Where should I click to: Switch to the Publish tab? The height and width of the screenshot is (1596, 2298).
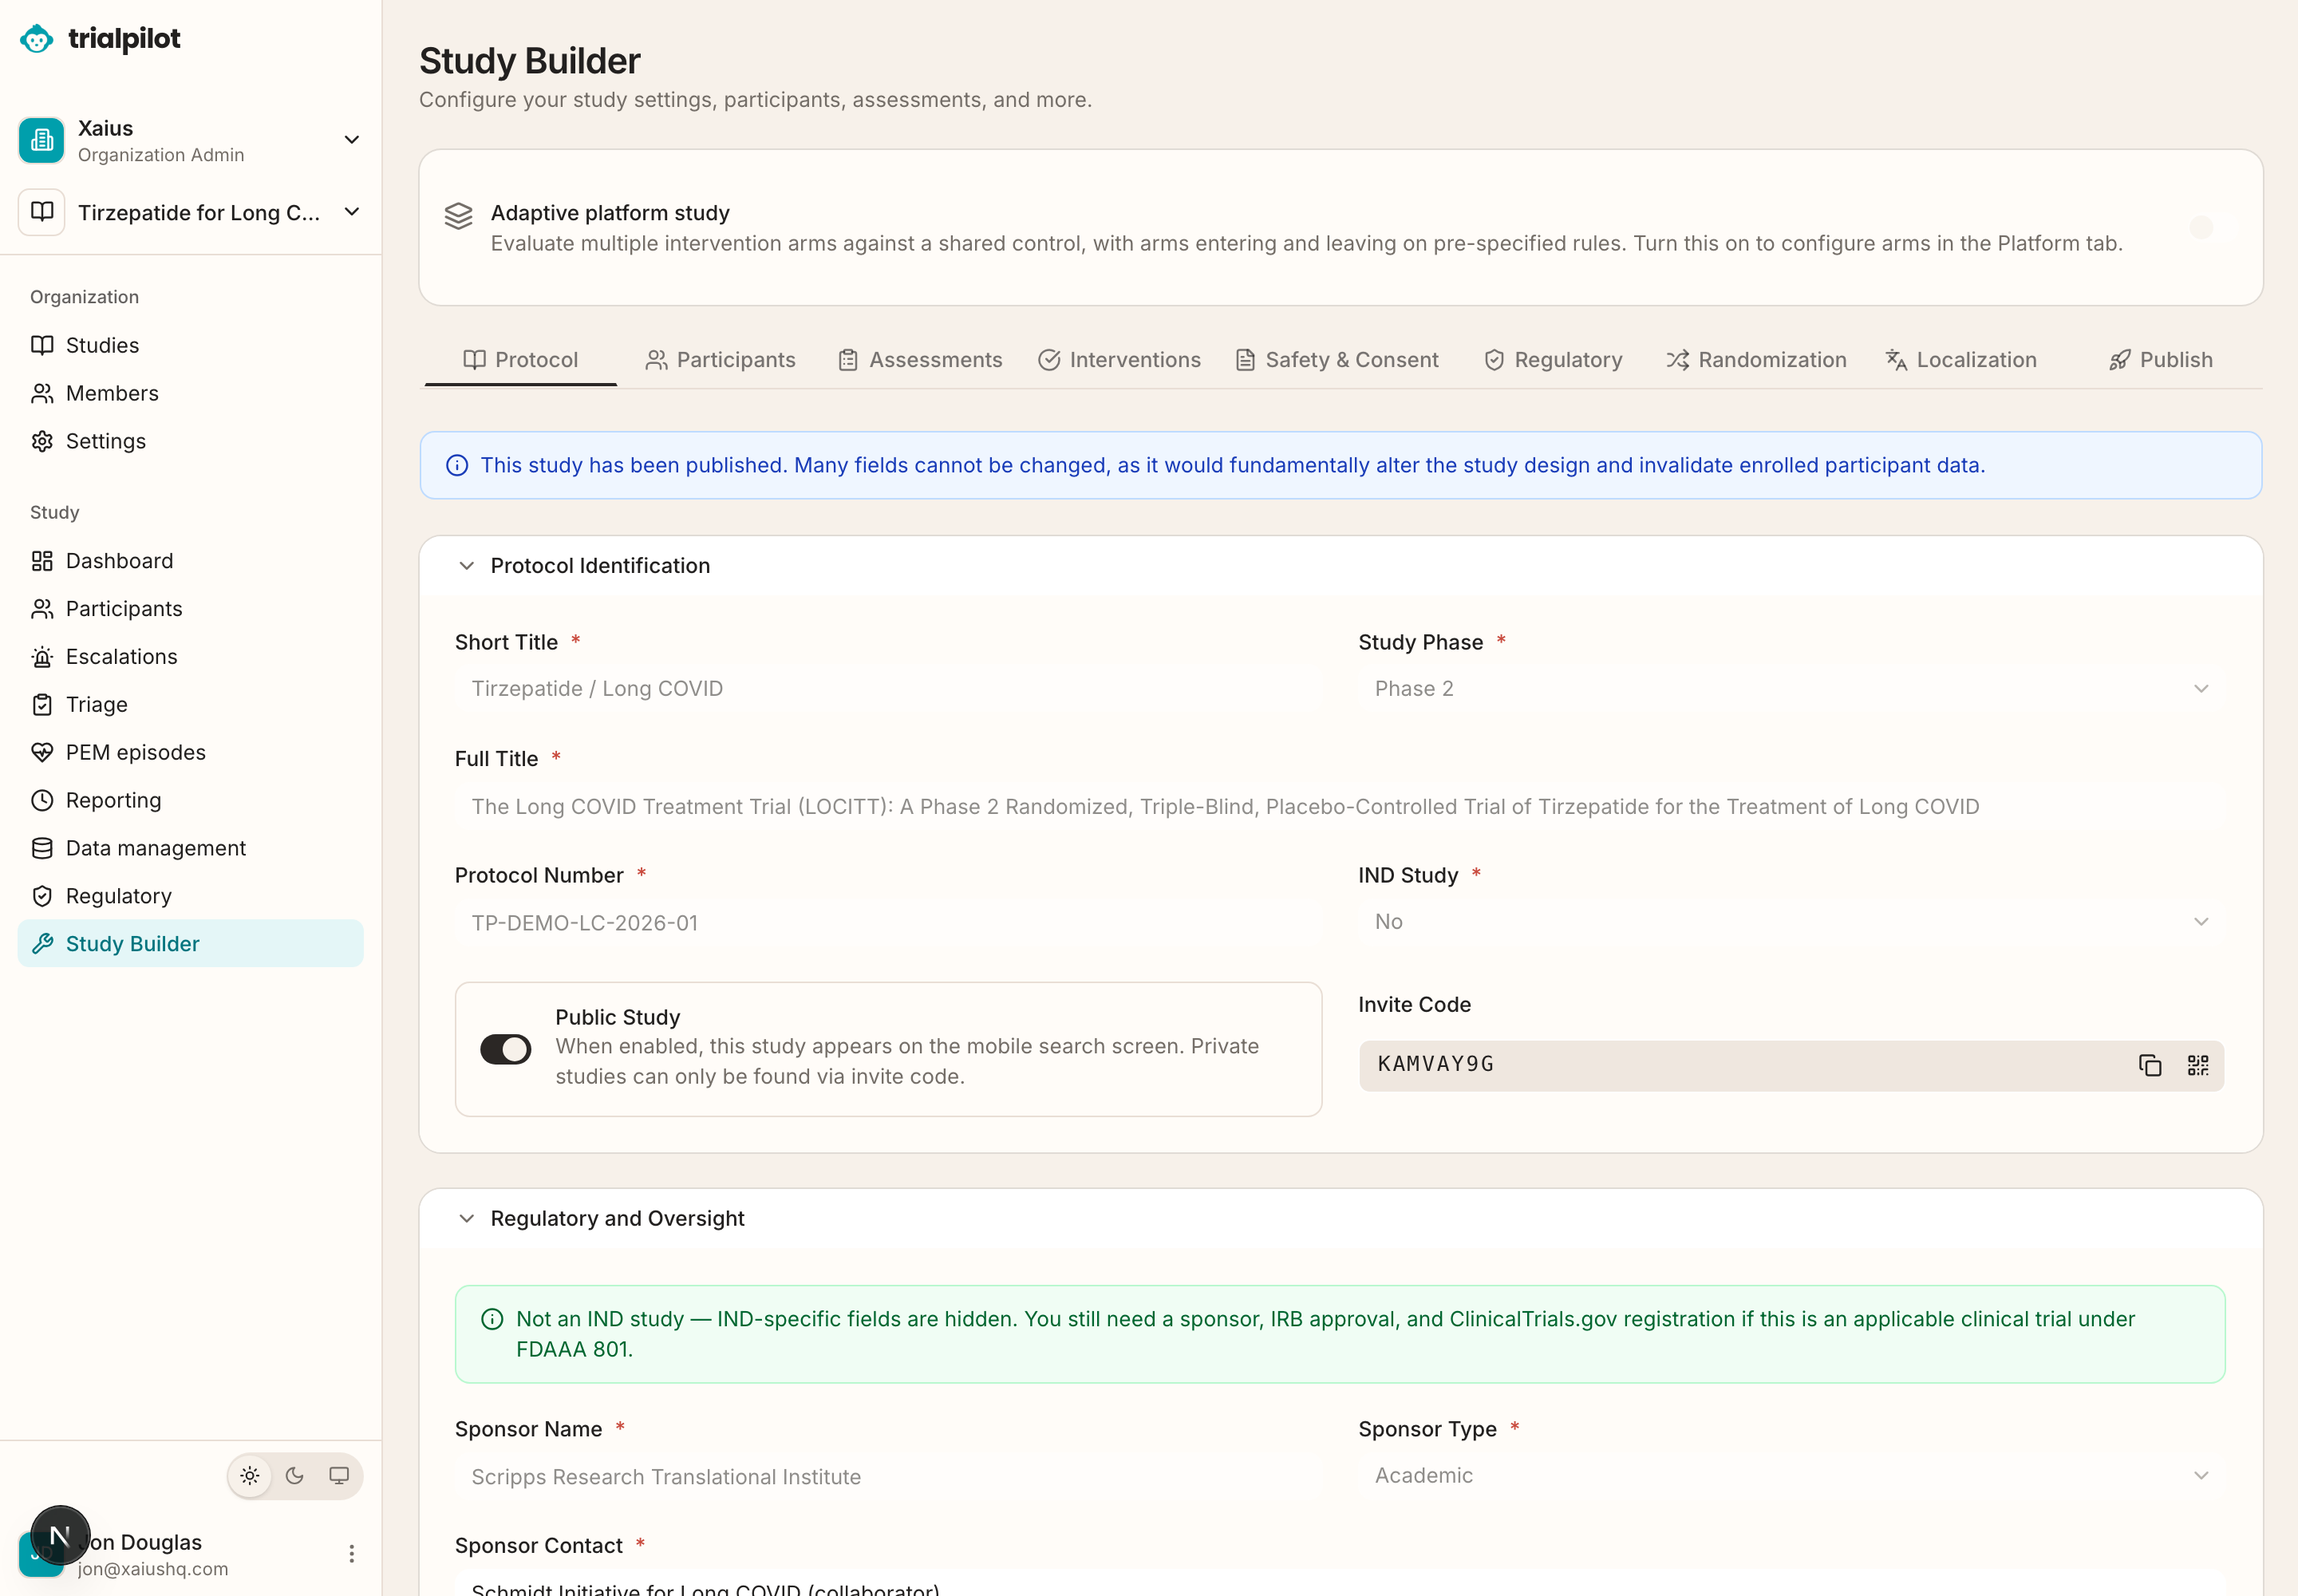2161,360
